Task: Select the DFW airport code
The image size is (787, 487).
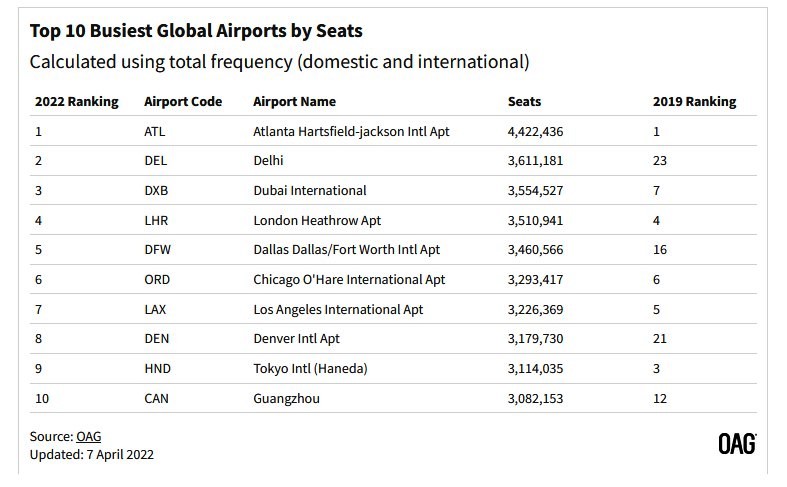Action: (x=158, y=250)
